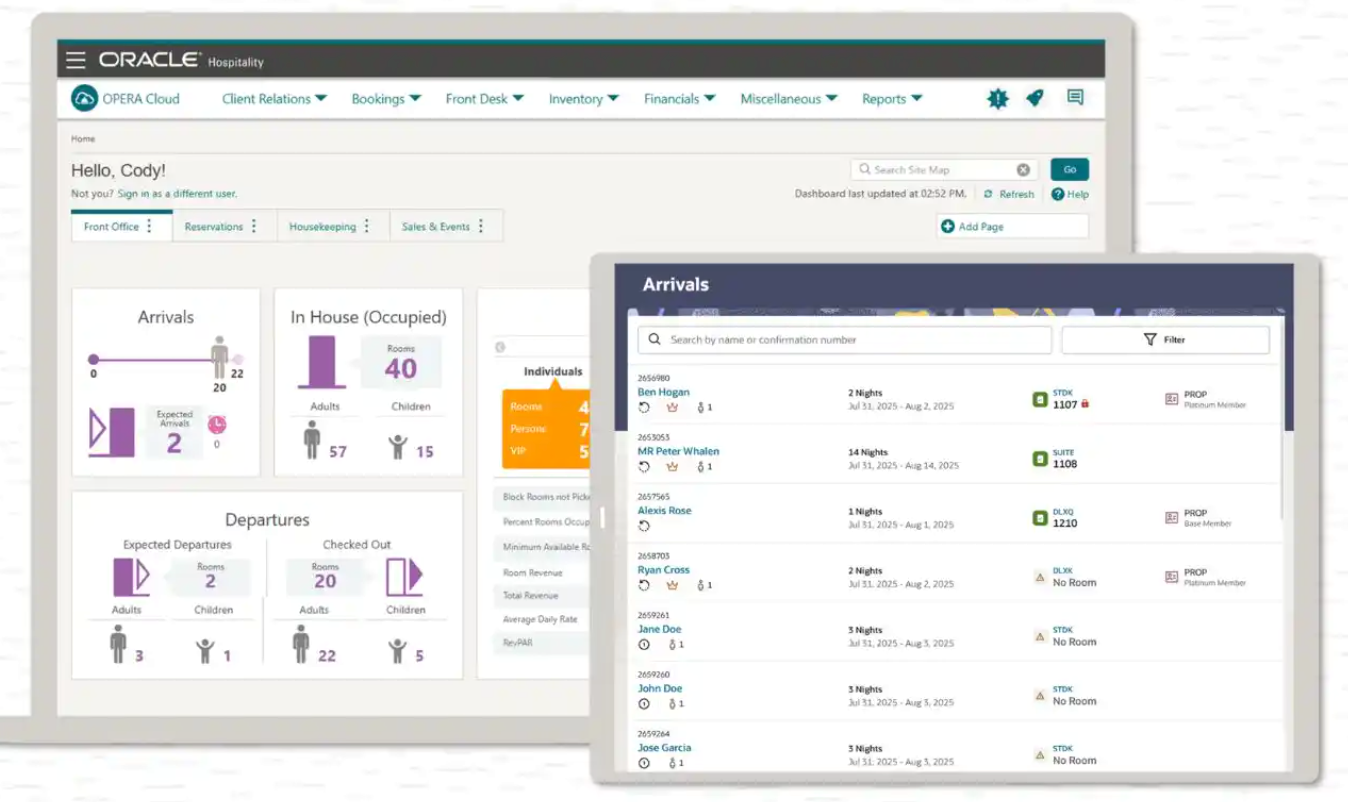Click the warning triangle icon in John Doe row
Image resolution: width=1348 pixels, height=802 pixels.
pyautogui.click(x=1040, y=695)
